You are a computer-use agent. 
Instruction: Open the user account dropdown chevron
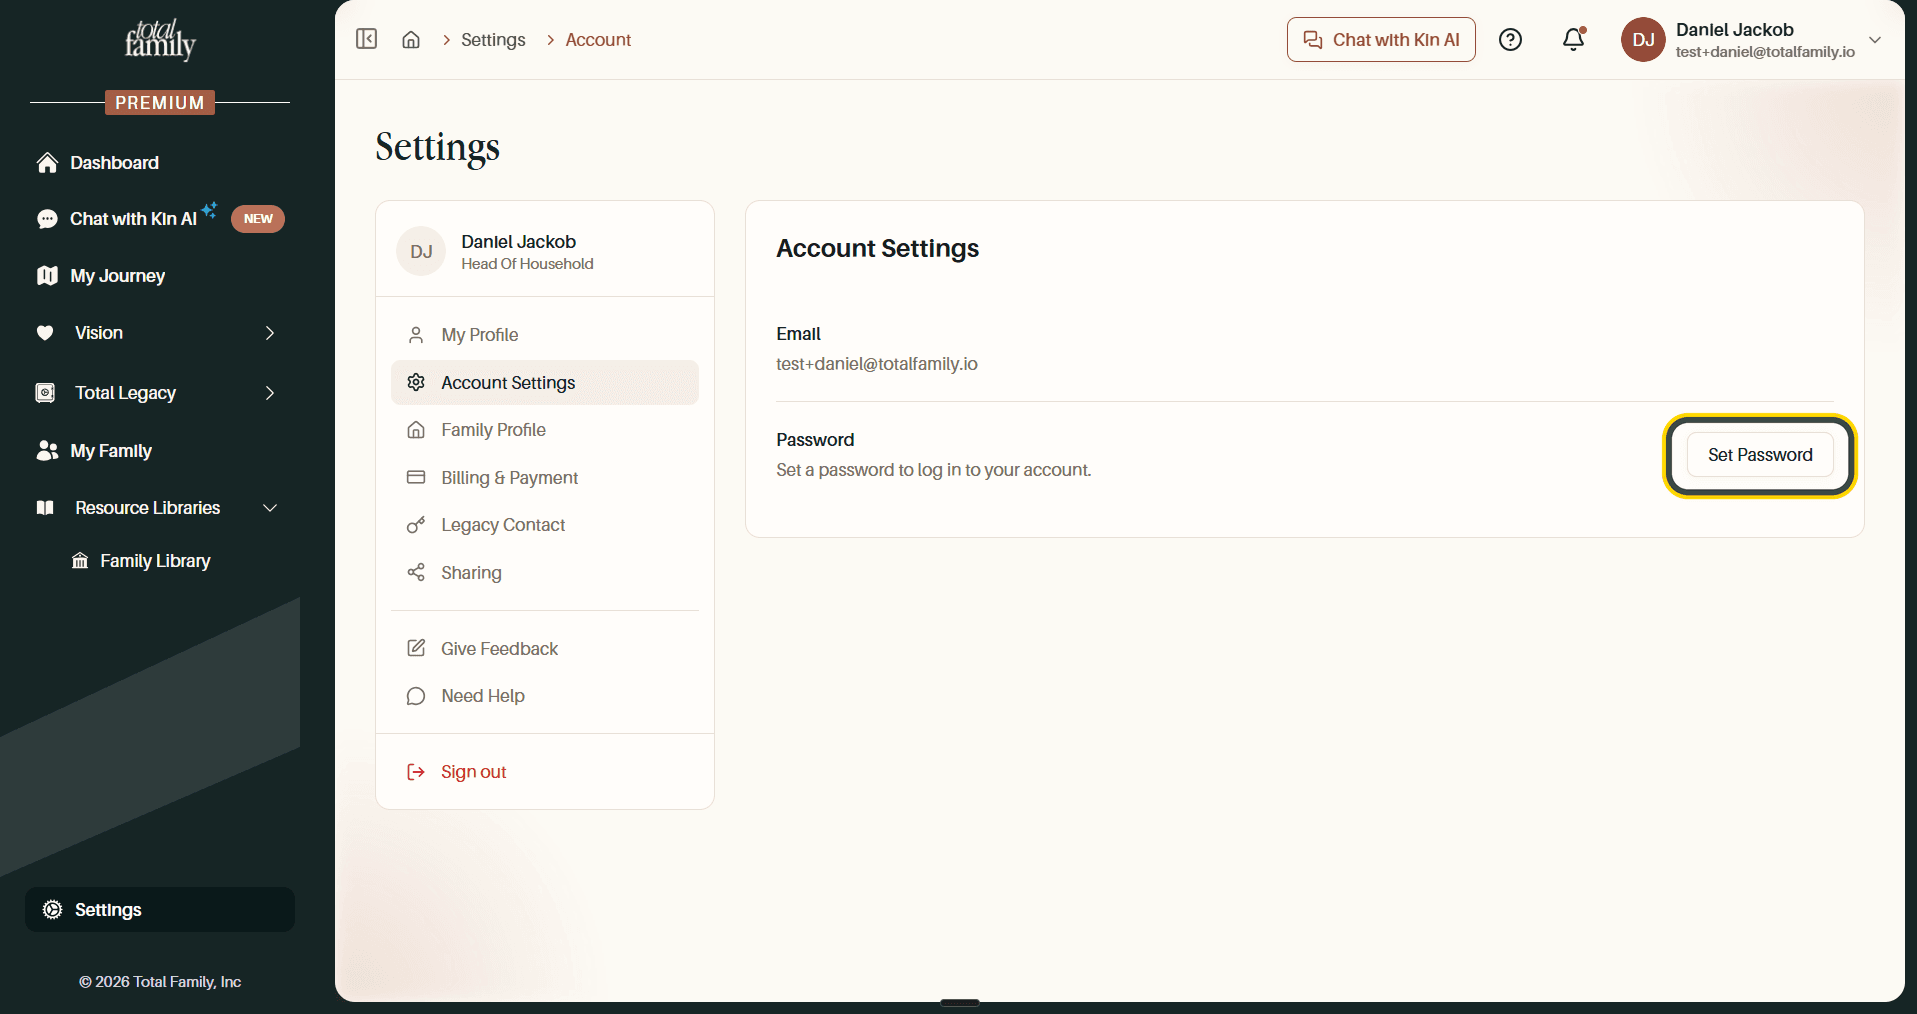1875,40
